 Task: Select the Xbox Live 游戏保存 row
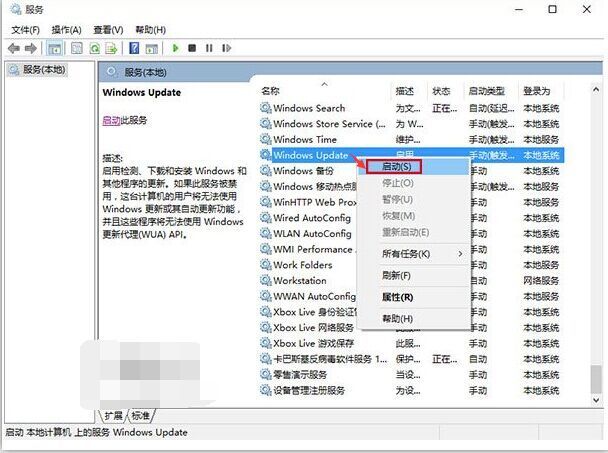pyautogui.click(x=411, y=343)
